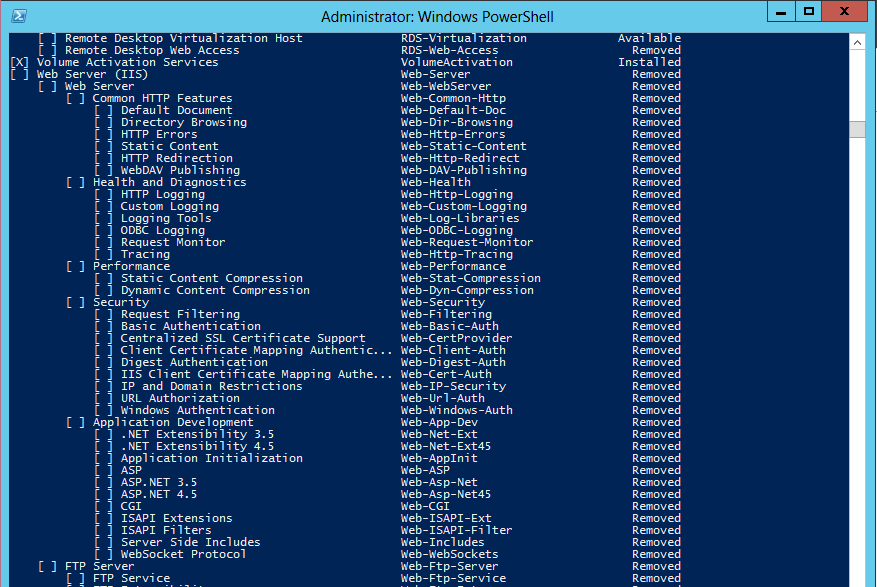Open the PowerShell system menu icon

19,16
